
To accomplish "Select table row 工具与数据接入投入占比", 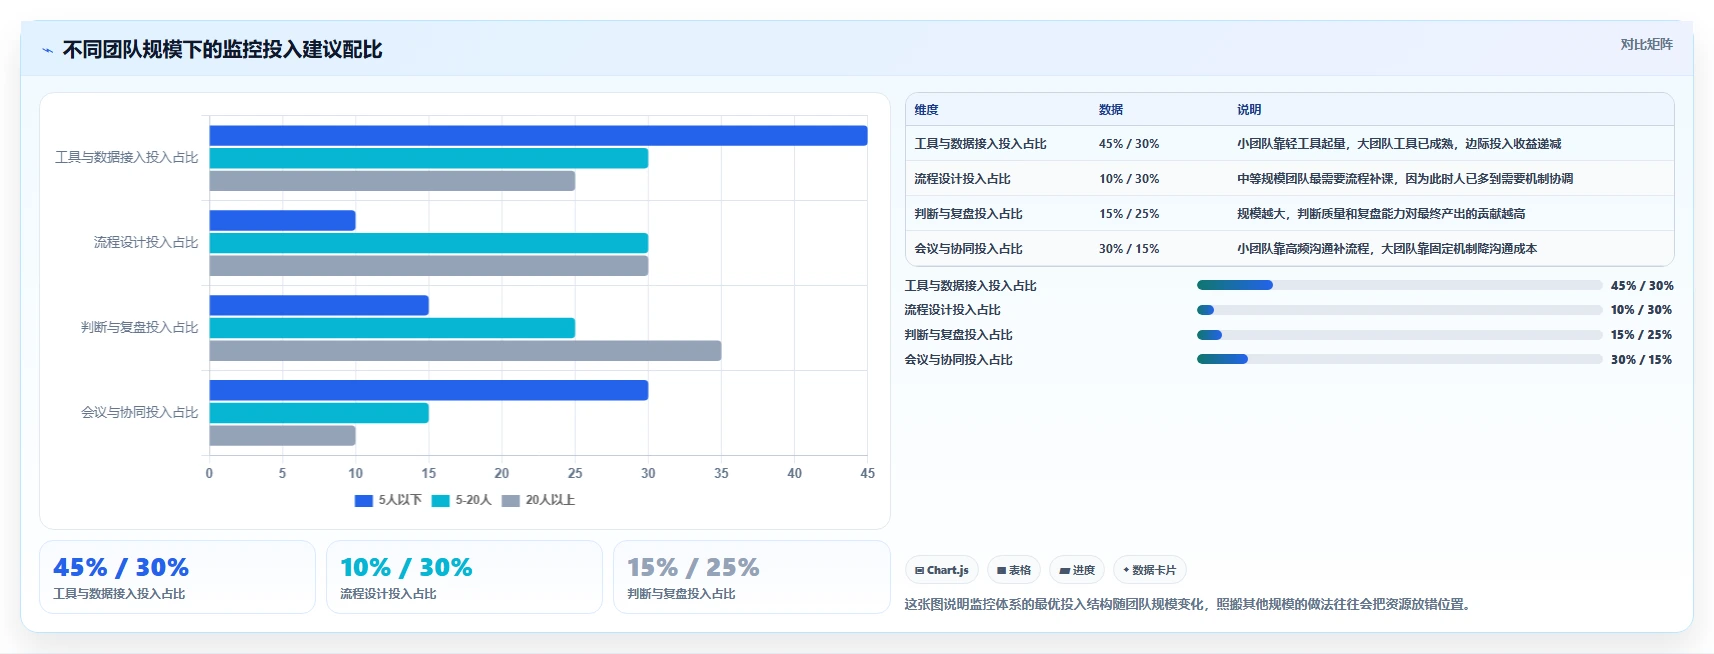I will (1289, 144).
